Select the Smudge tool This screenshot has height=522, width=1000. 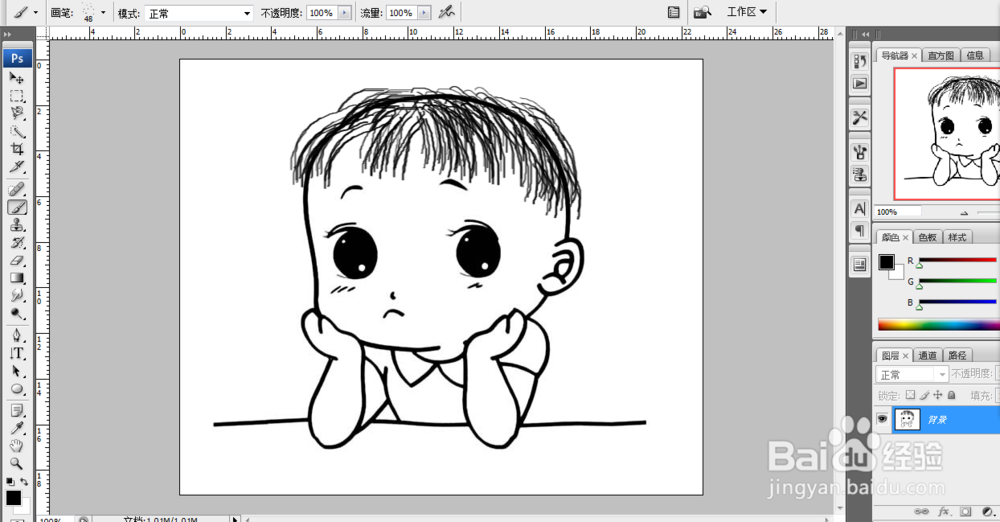(x=17, y=295)
